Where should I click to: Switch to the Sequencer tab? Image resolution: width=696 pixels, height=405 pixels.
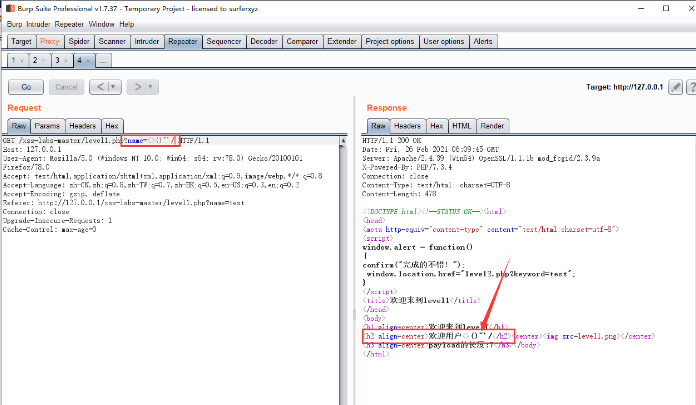coord(224,41)
